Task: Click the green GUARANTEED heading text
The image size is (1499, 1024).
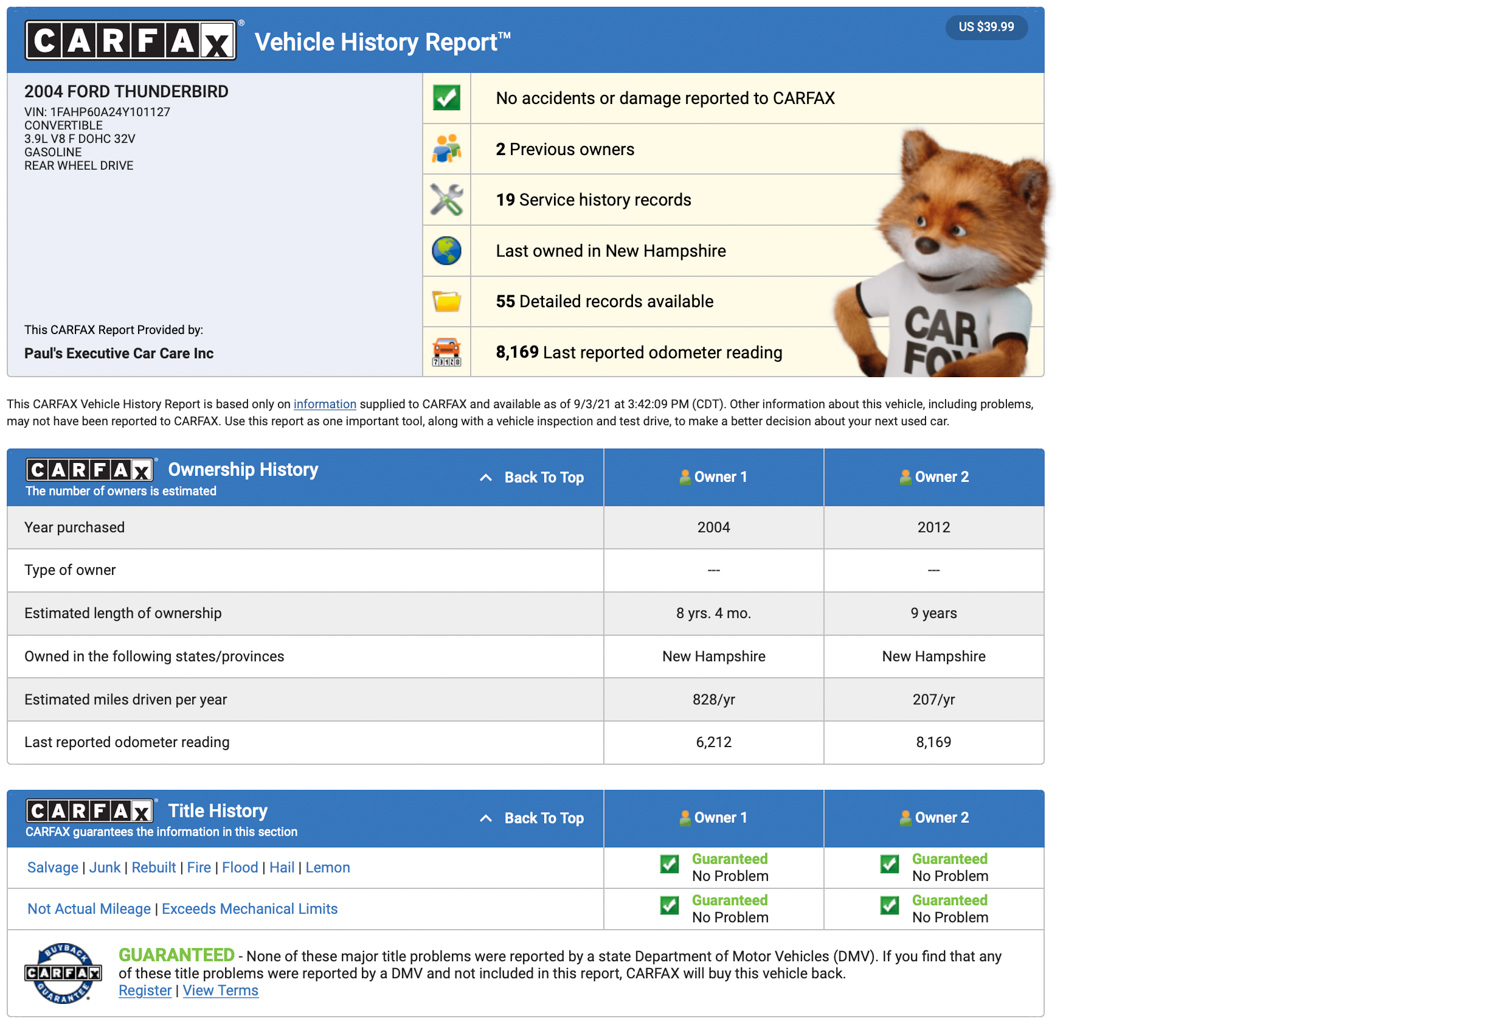Action: (176, 955)
